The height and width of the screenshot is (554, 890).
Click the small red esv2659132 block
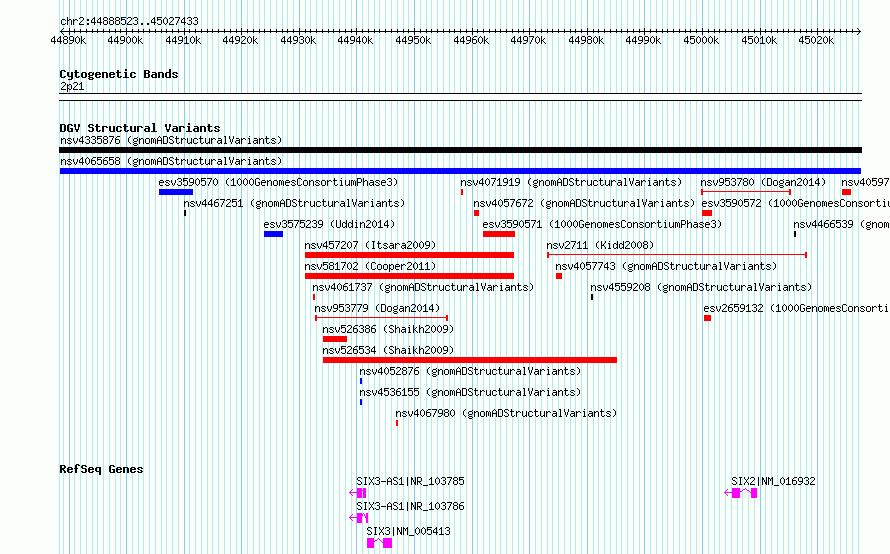click(707, 318)
